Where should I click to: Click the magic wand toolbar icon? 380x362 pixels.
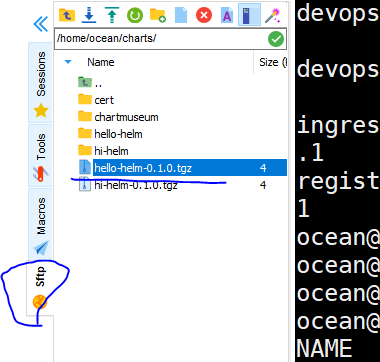(273, 15)
